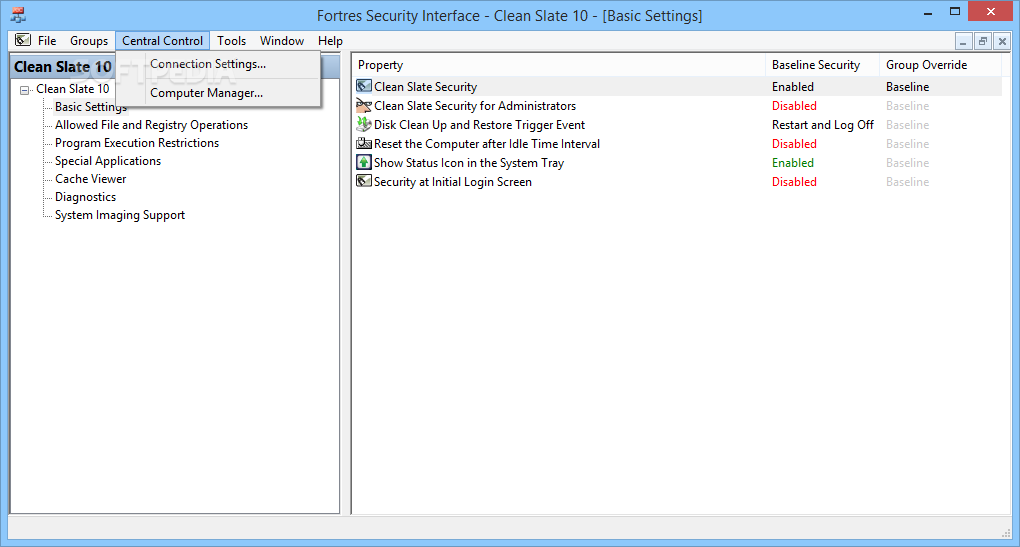Screen dimensions: 1020x547
Task: Select the Clean Slate Security property text
Action: (x=425, y=87)
